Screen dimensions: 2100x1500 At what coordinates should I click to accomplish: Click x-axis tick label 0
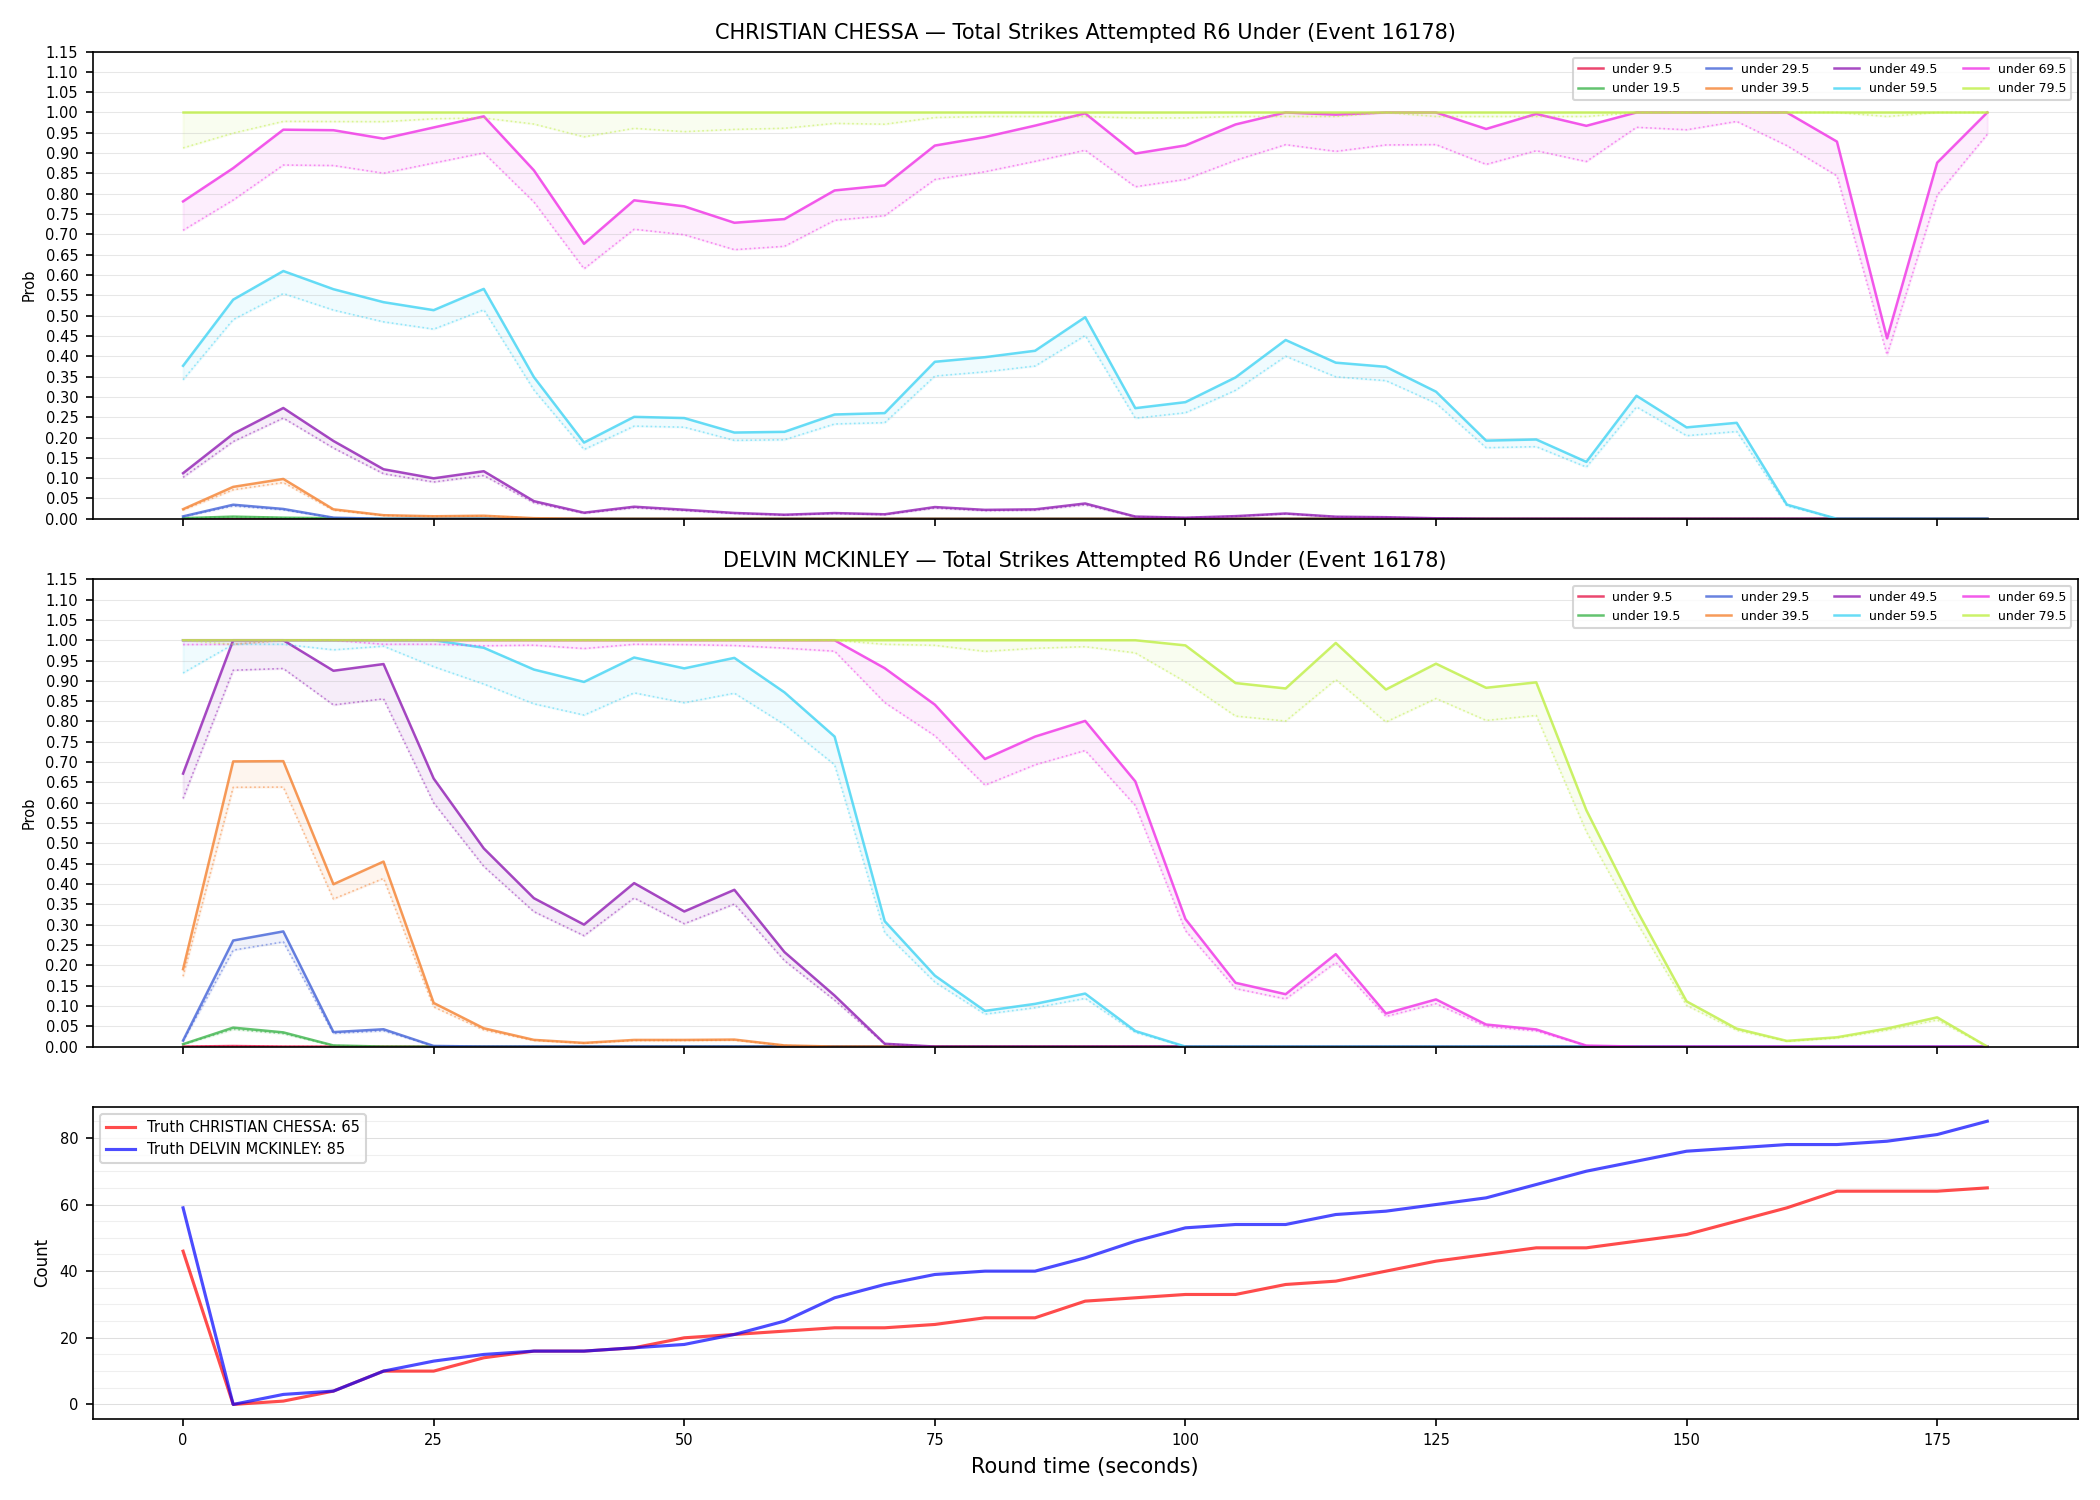tap(182, 1440)
